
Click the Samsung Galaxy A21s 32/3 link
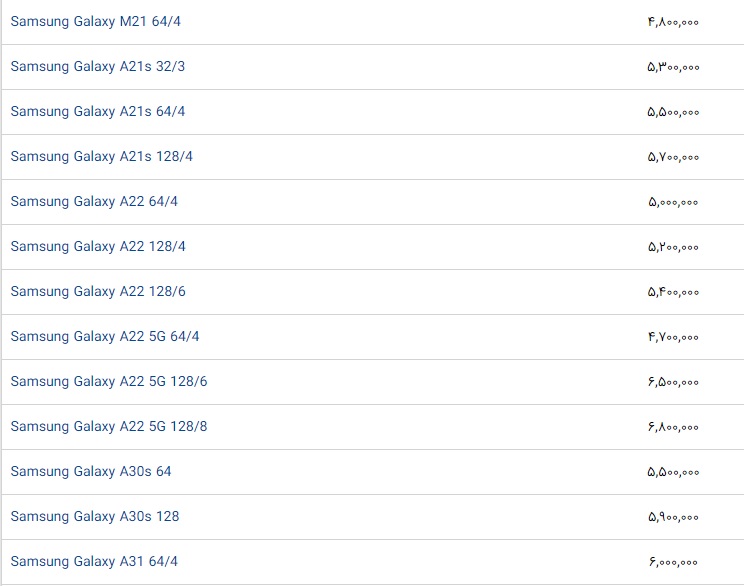point(98,66)
